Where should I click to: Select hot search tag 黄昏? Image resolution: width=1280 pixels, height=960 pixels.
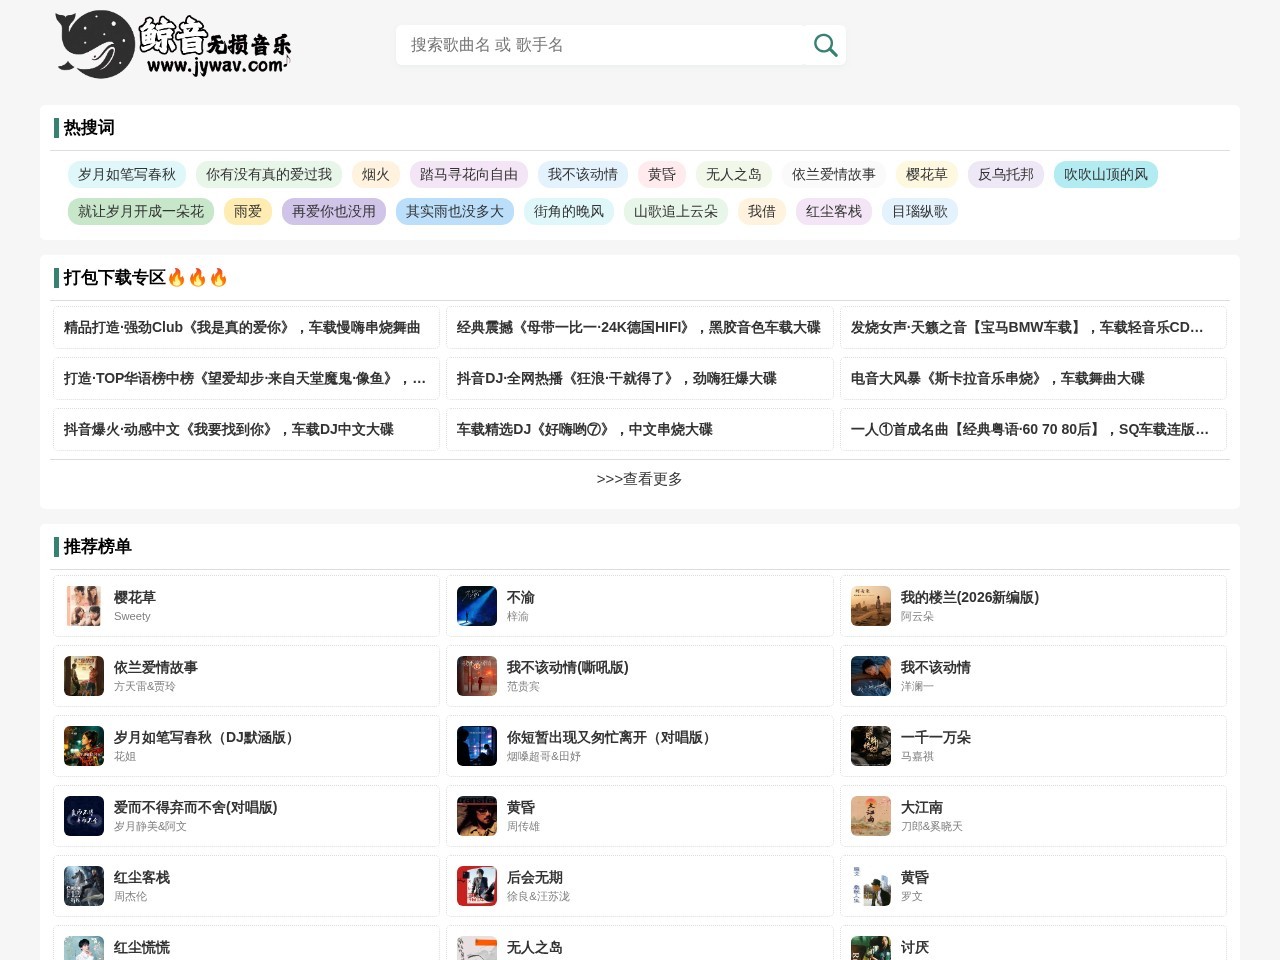click(662, 174)
